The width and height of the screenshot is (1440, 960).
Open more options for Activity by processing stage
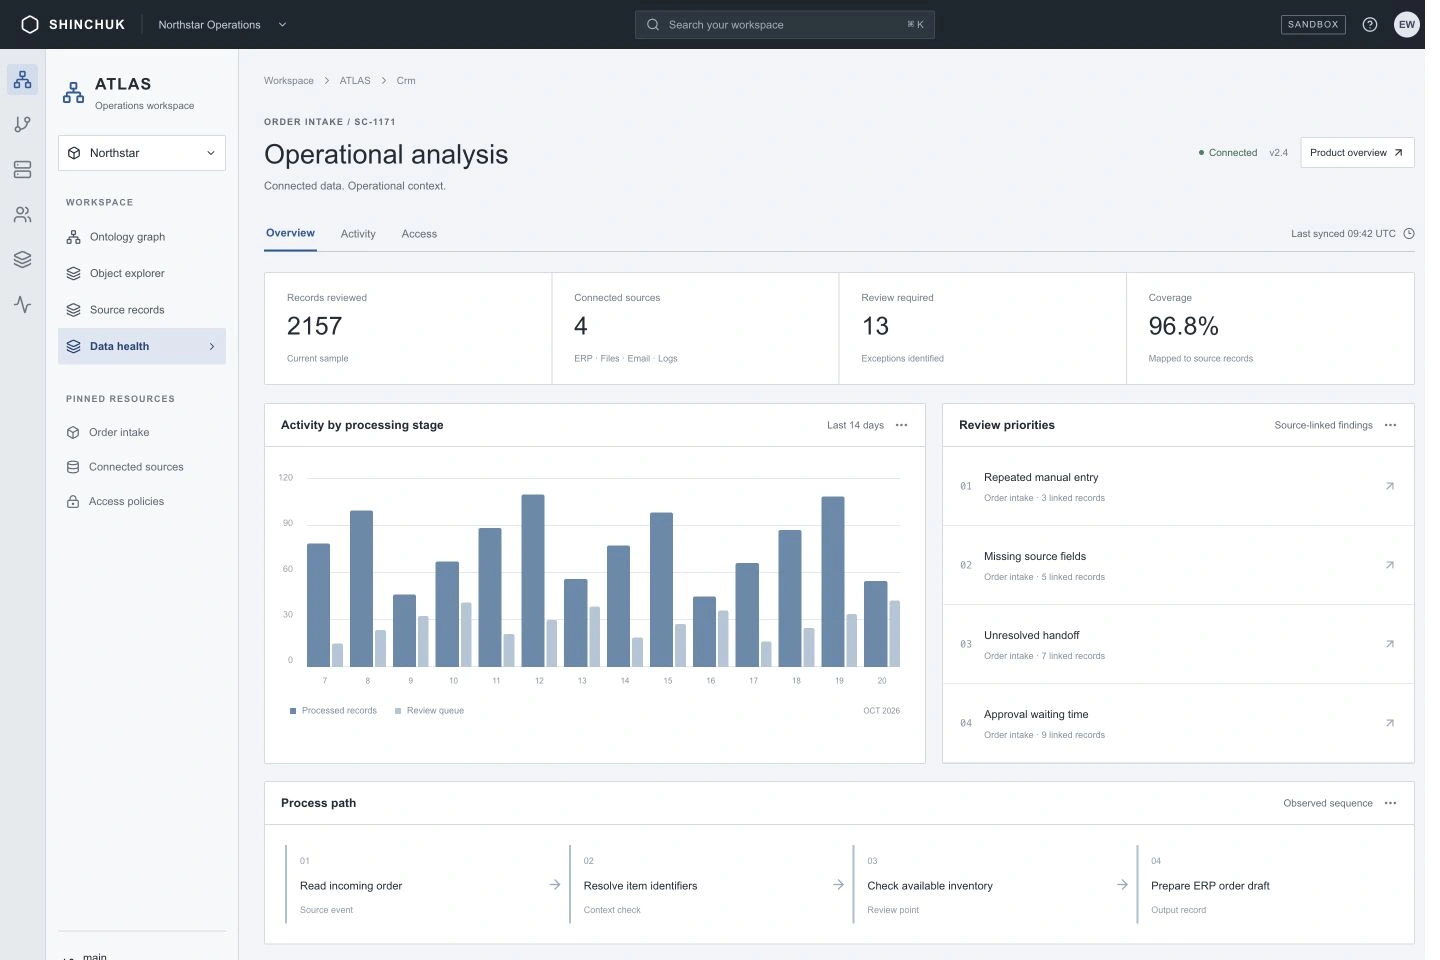pyautogui.click(x=901, y=425)
